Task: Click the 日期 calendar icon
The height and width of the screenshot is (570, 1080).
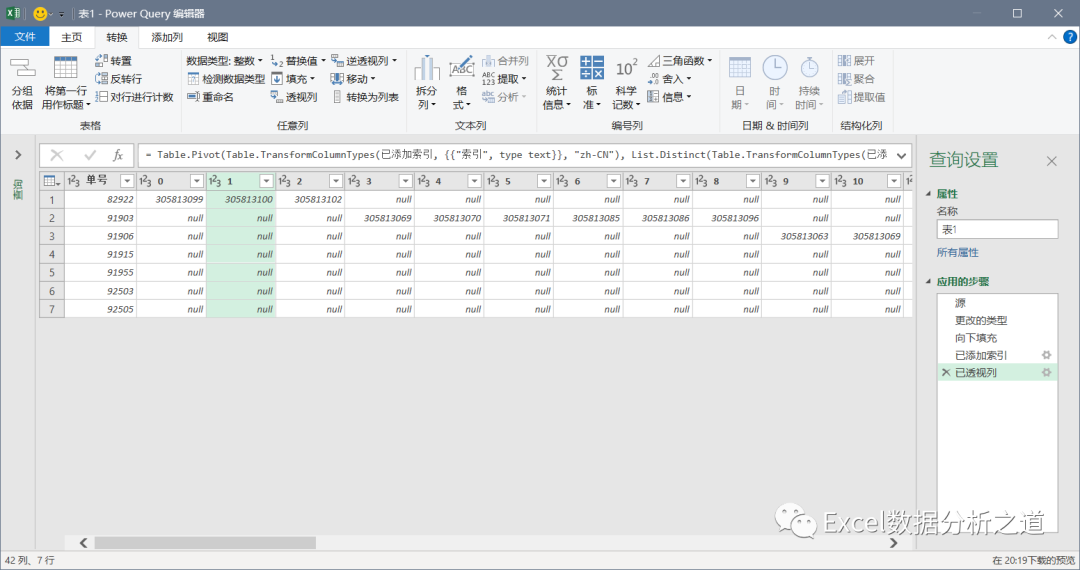Action: point(740,68)
